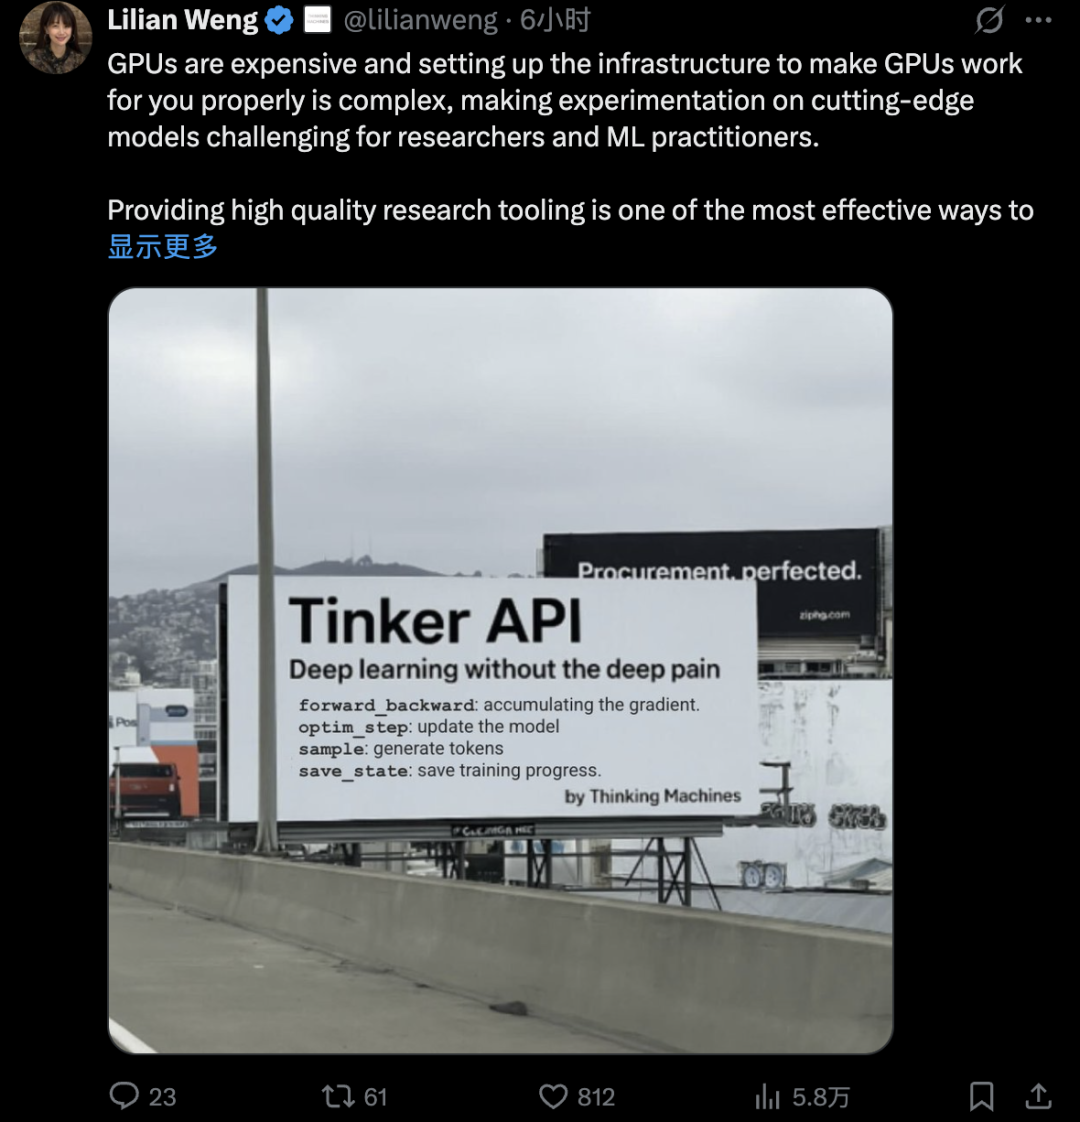Open the @lilianweng handle link

click(421, 20)
